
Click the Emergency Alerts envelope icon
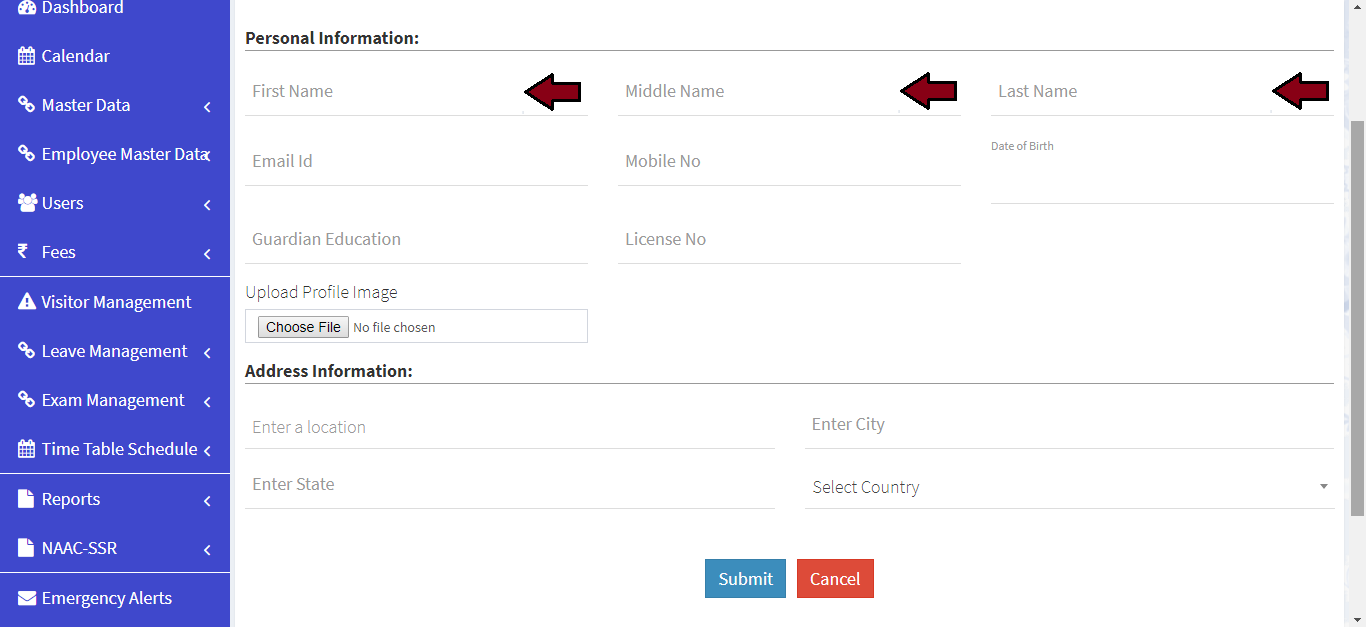coord(27,598)
